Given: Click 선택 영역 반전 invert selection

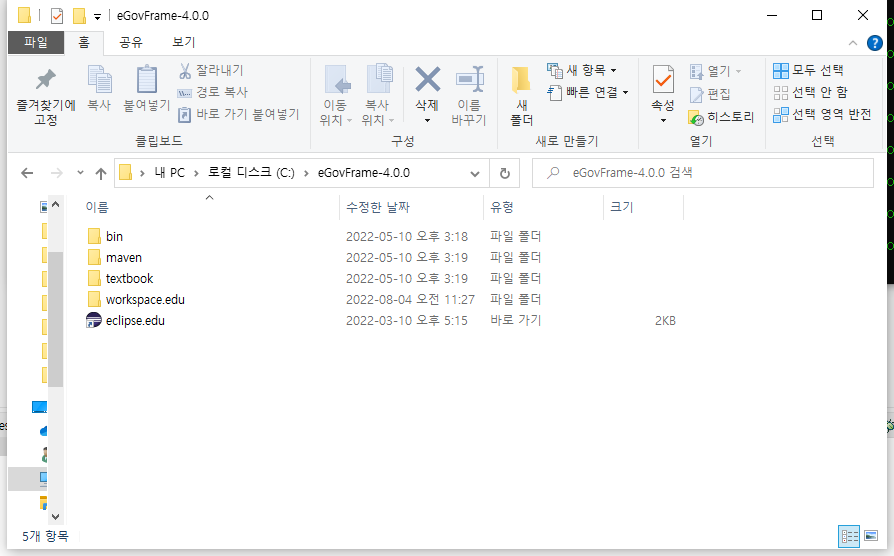Looking at the screenshot, I should pos(822,115).
